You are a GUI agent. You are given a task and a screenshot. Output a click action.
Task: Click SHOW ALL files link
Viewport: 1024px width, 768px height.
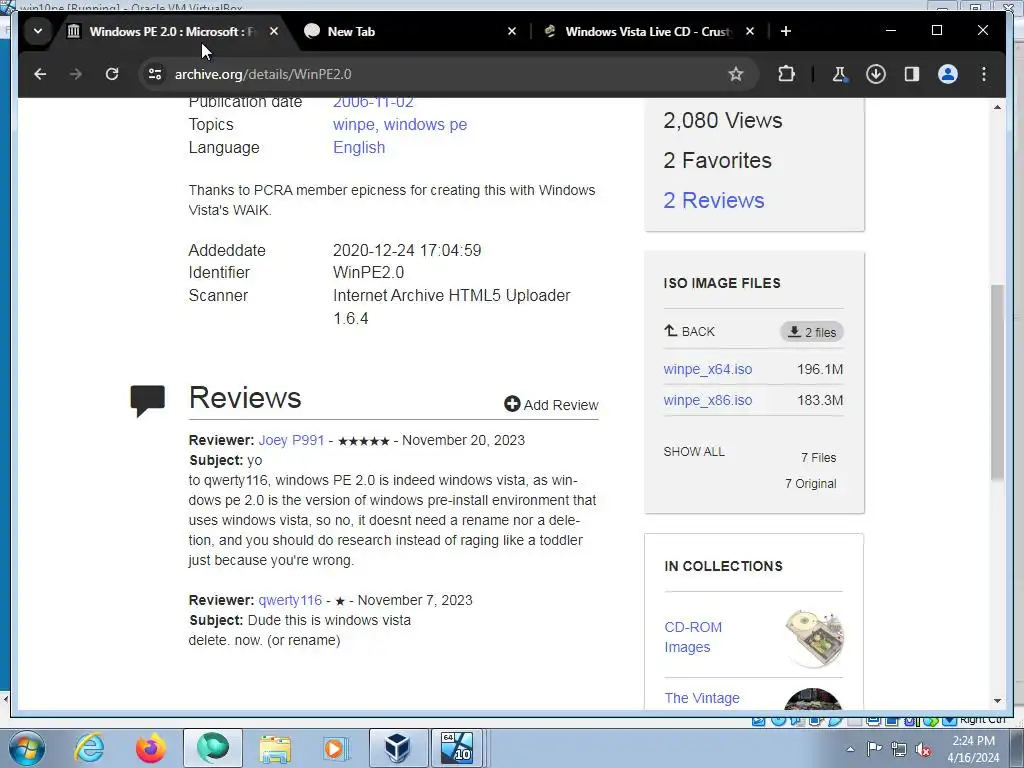(x=694, y=452)
